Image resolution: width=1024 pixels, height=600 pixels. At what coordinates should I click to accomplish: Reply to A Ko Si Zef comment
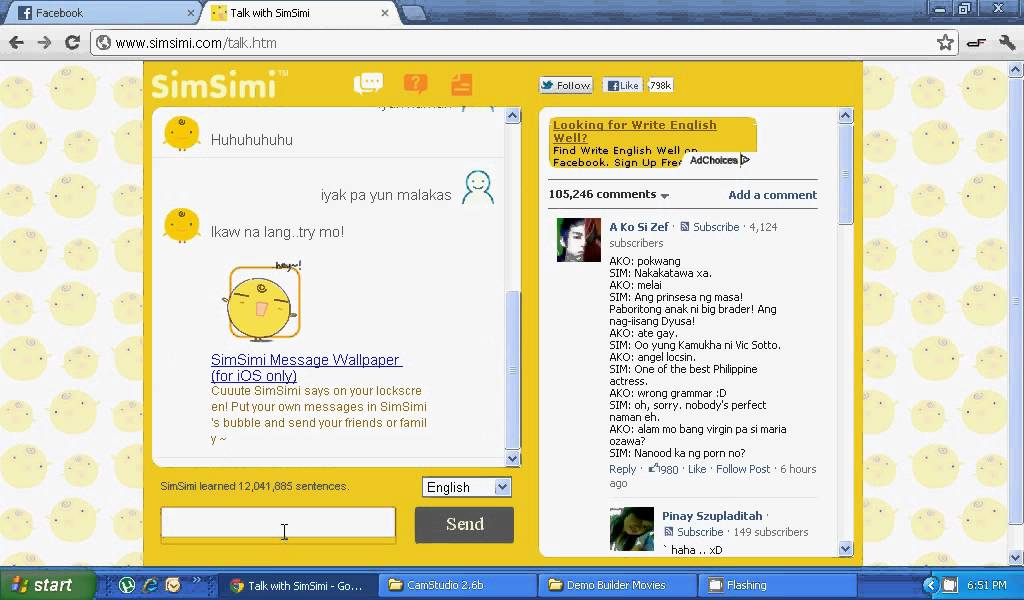point(622,469)
